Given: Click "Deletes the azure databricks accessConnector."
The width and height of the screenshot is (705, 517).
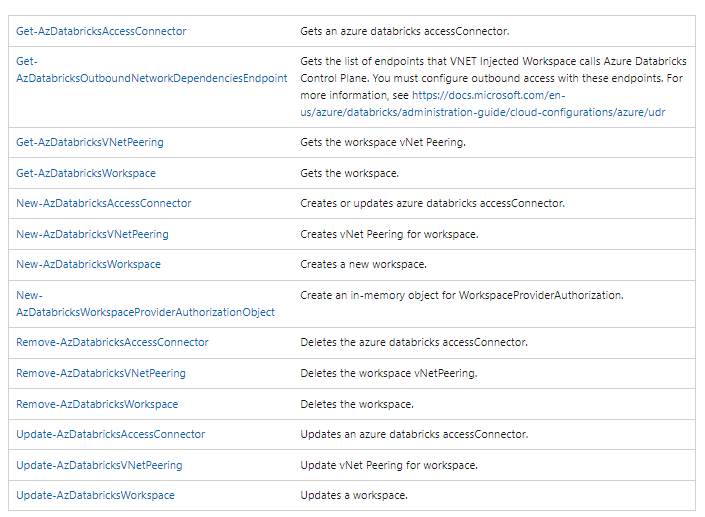Looking at the screenshot, I should tap(414, 342).
